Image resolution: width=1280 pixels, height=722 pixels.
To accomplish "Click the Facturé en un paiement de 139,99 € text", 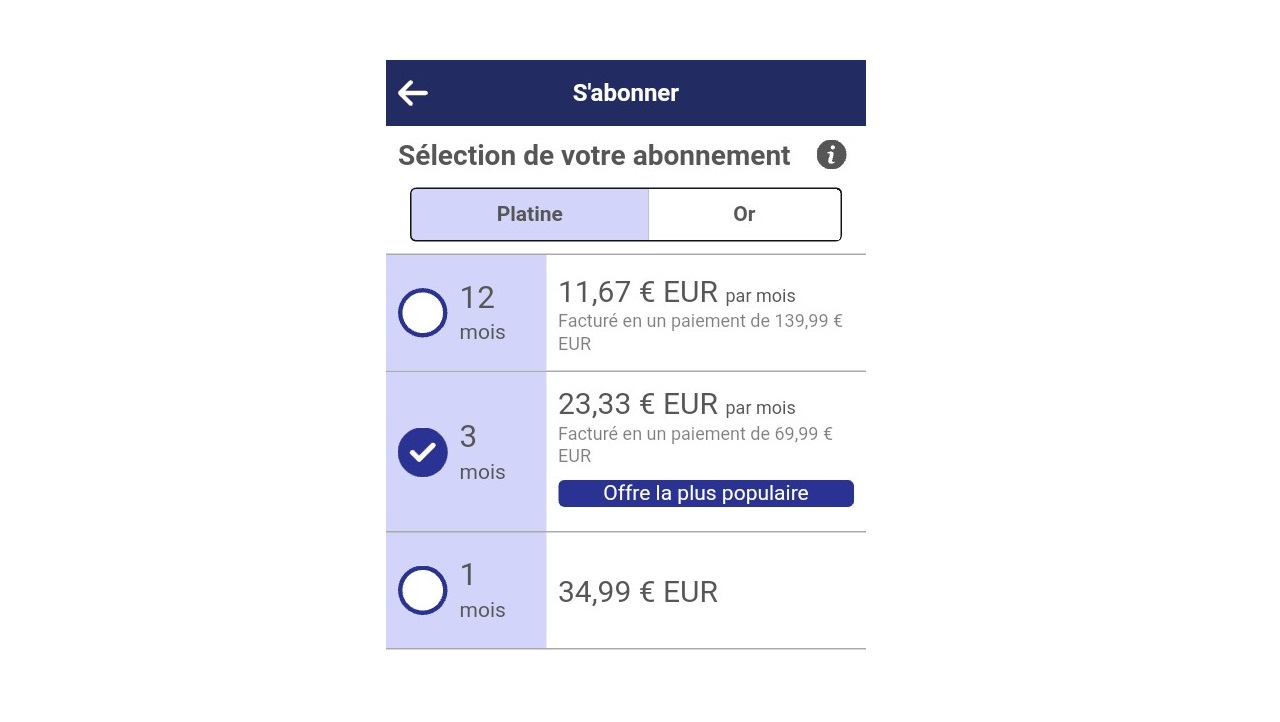I will tap(700, 331).
